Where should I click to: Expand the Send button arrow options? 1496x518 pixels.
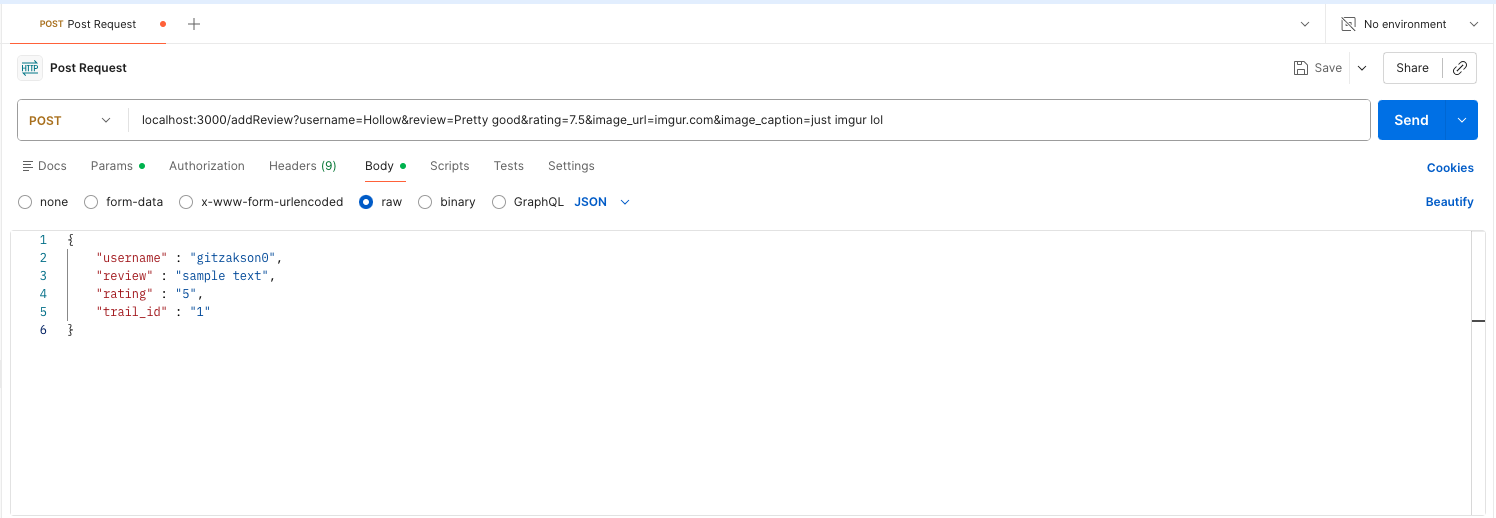(1461, 120)
